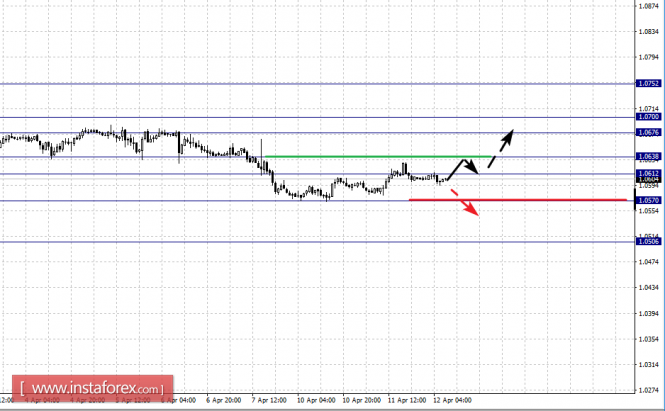The width and height of the screenshot is (665, 411).
Task: Click the 6 Apr 20:00 time marker
Action: click(x=224, y=400)
